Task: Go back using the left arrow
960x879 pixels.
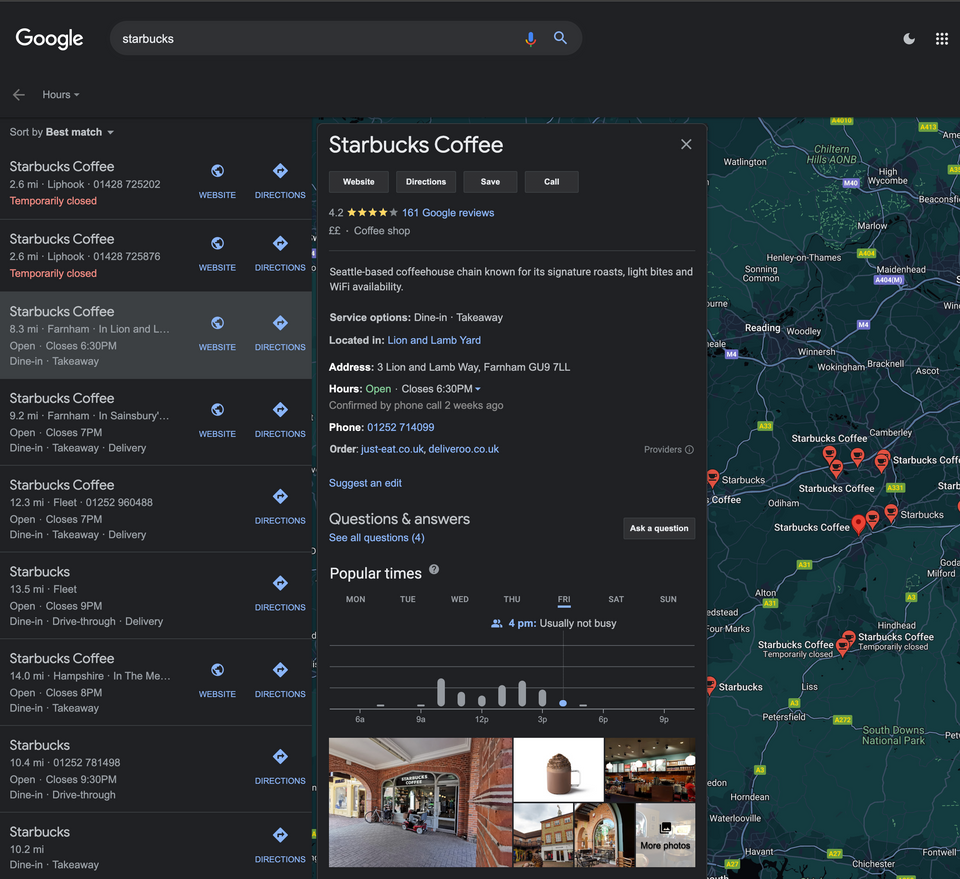Action: (x=19, y=95)
